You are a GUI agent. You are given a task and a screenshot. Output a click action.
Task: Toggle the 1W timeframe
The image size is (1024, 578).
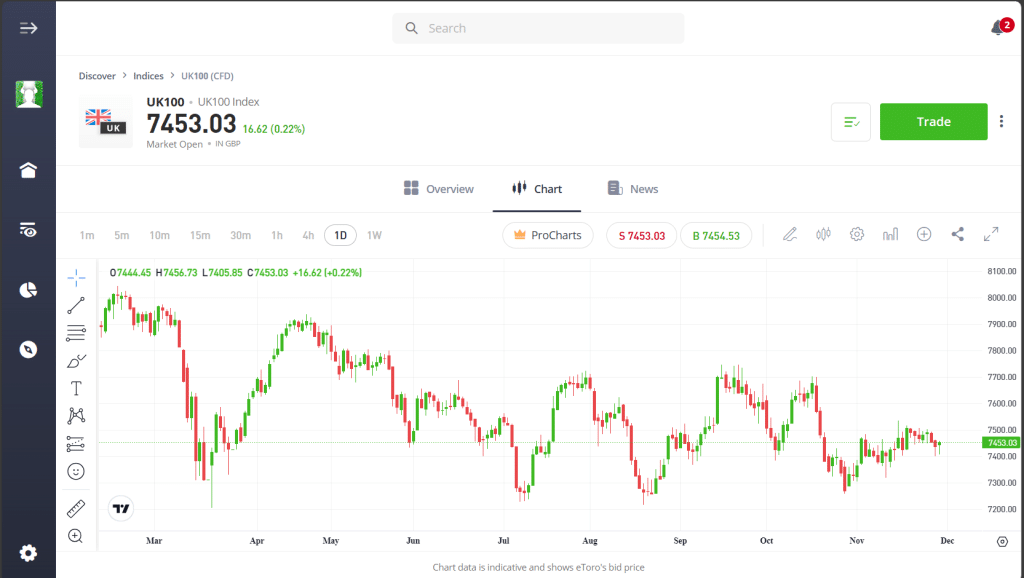click(373, 234)
